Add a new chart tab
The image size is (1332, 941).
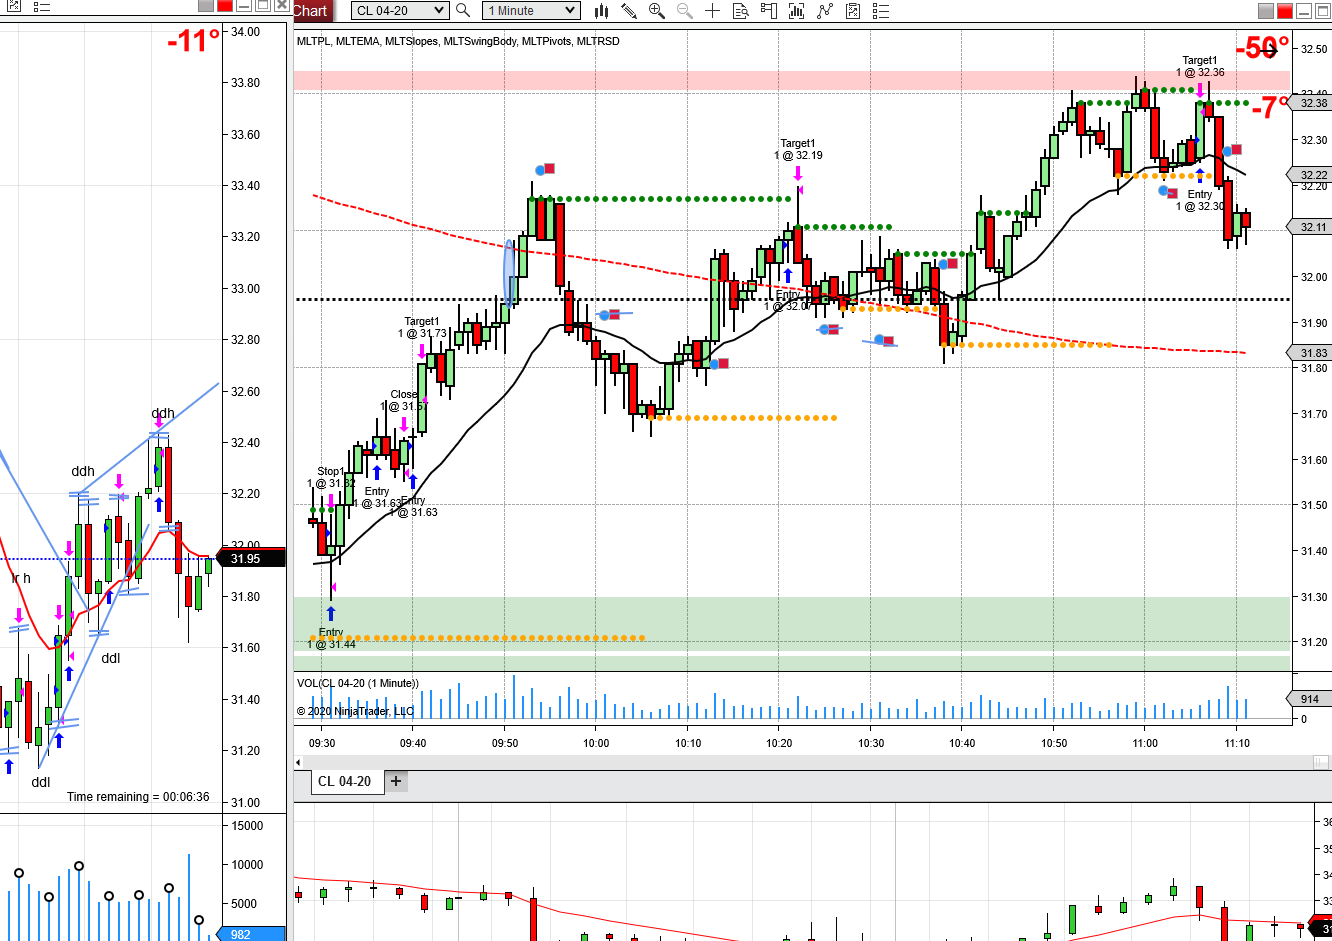[396, 782]
